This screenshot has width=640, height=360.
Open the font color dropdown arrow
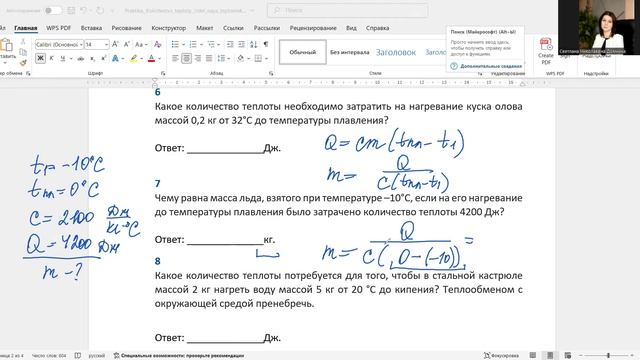(x=159, y=59)
